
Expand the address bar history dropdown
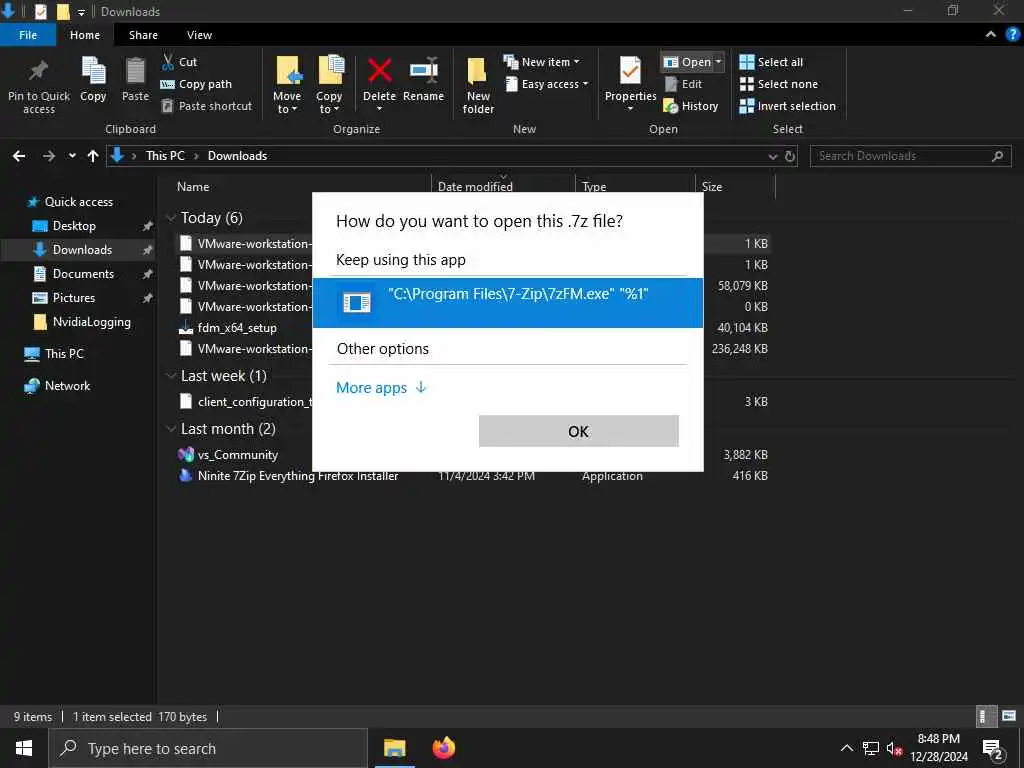(x=773, y=156)
